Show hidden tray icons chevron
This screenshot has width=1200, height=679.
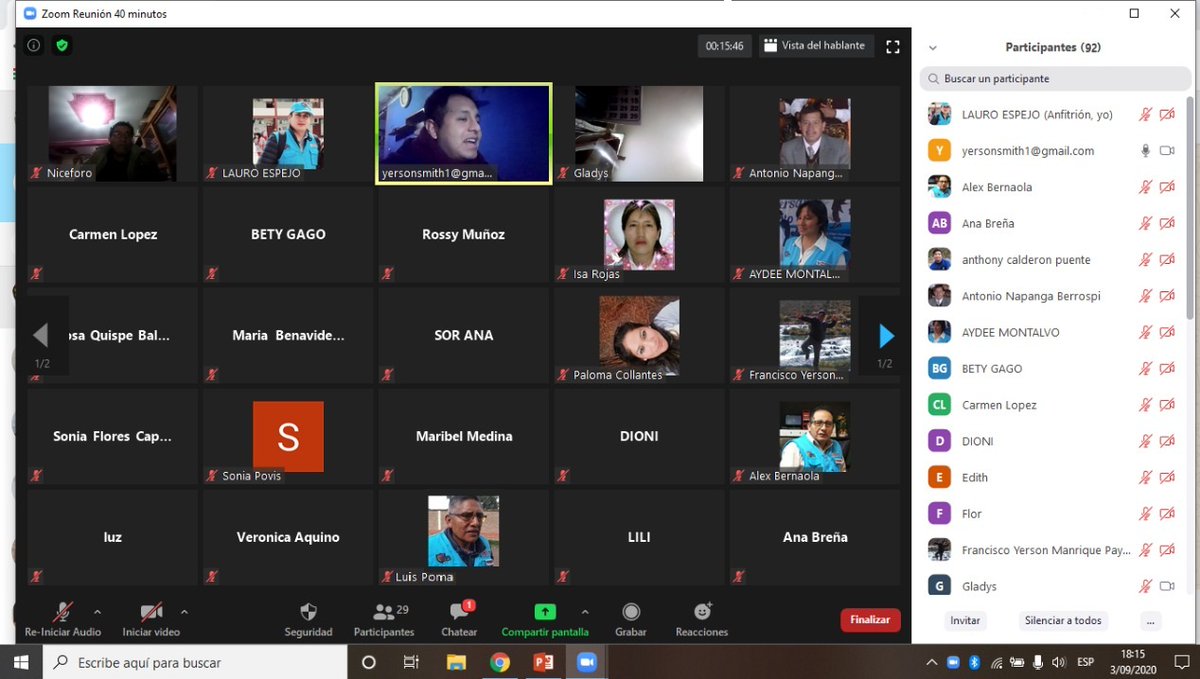(x=931, y=662)
